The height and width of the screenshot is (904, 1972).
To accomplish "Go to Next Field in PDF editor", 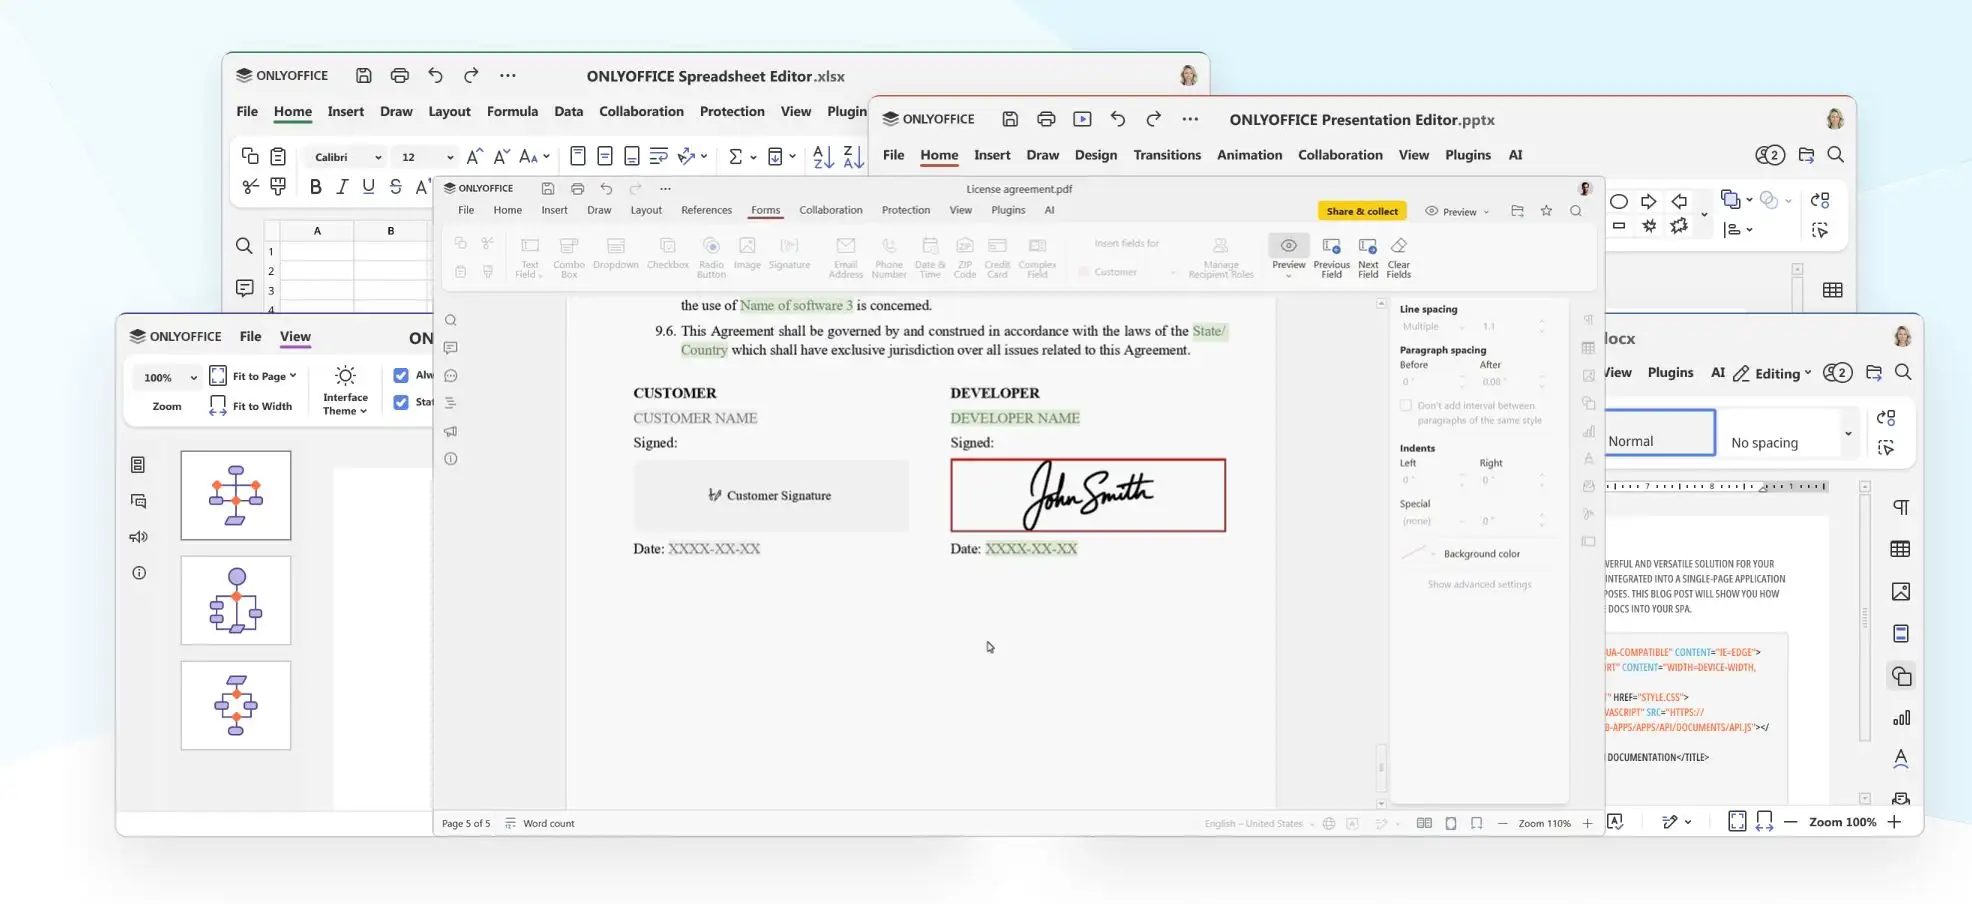I will tap(1368, 257).
